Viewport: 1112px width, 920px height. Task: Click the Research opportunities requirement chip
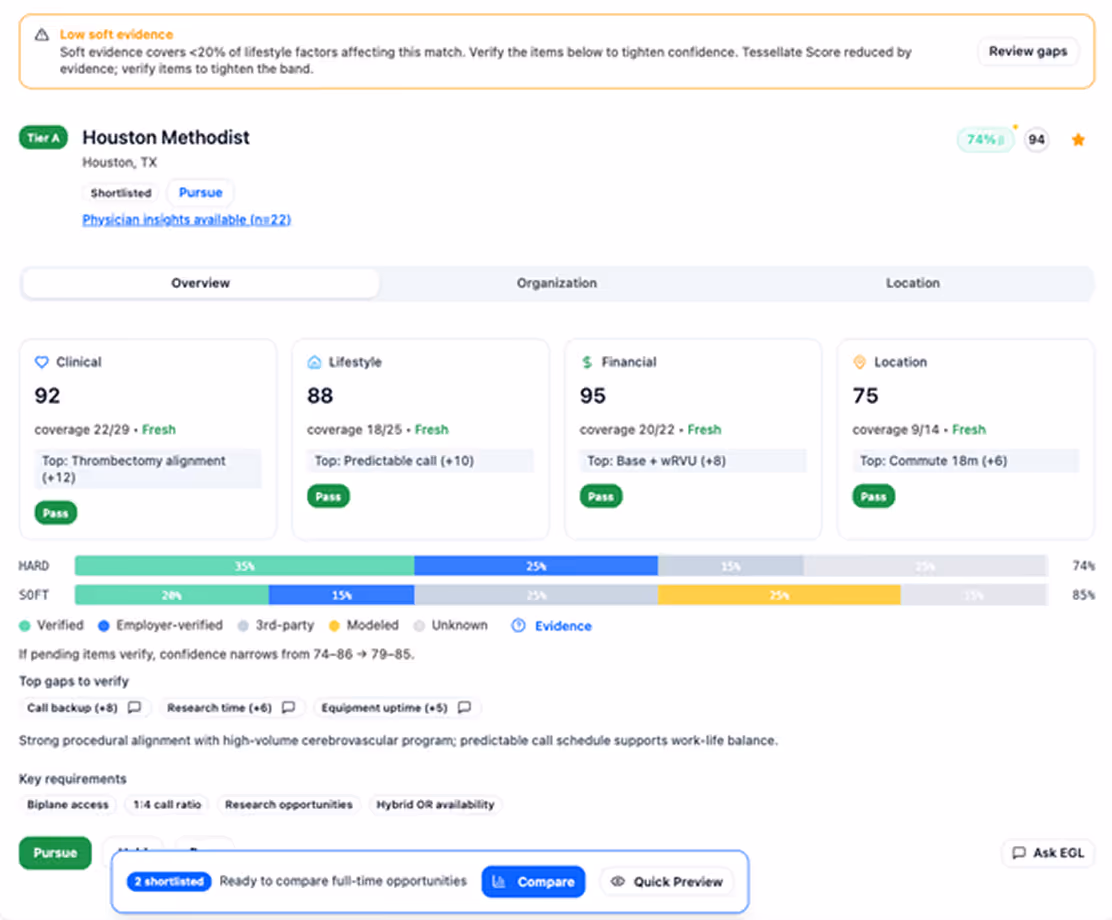289,804
